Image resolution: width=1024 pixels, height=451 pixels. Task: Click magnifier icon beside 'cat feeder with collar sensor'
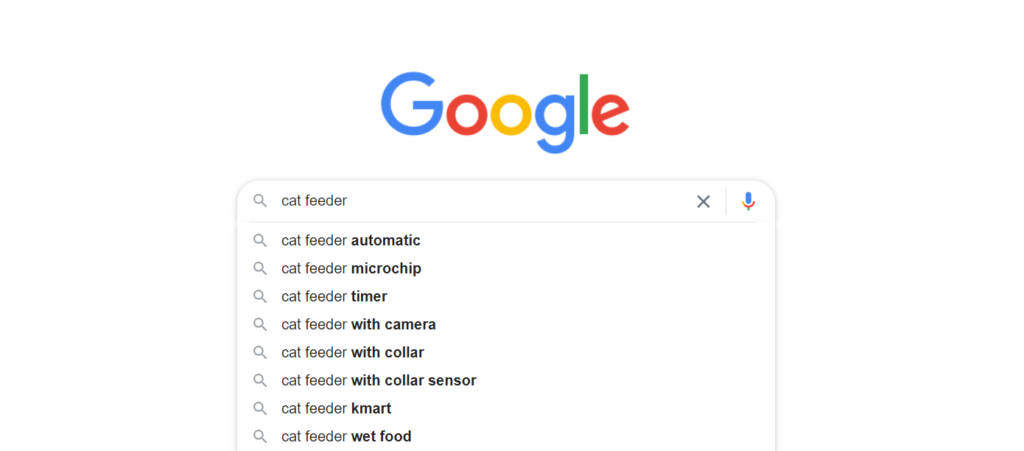click(260, 381)
